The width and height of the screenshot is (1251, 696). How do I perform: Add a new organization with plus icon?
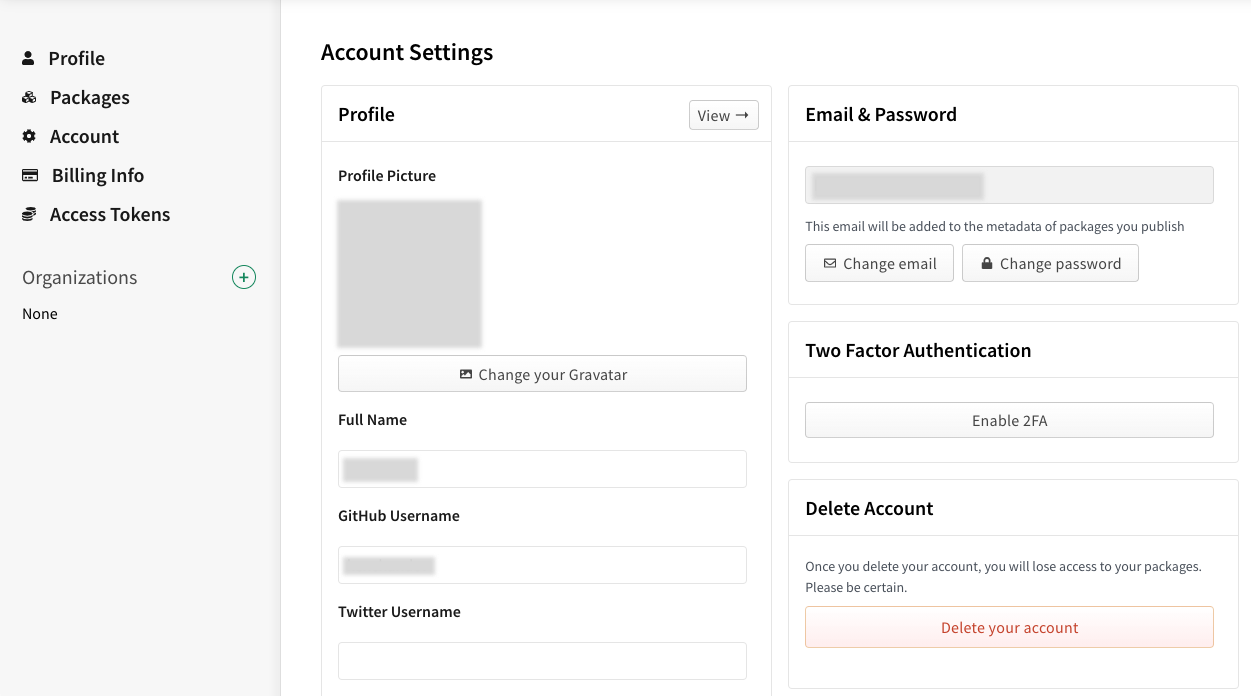(x=244, y=277)
